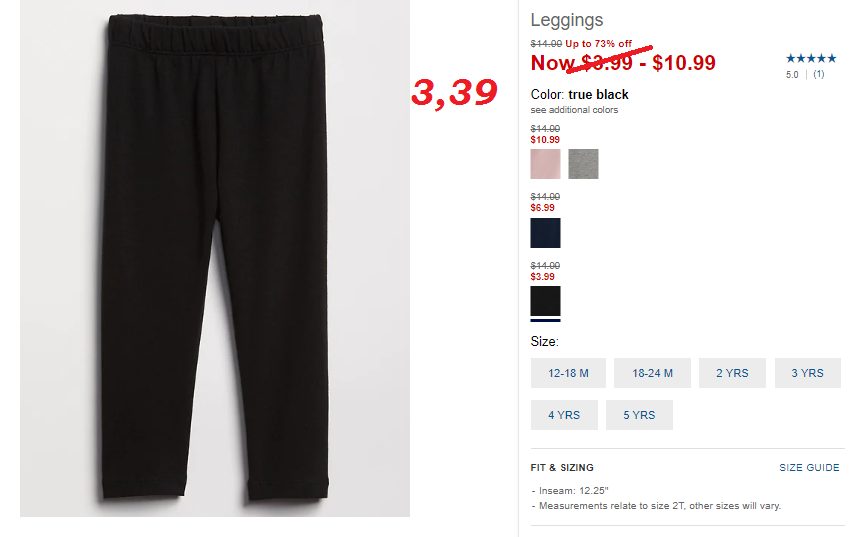Pick the 2 YRS size option
854x537 pixels.
(x=732, y=373)
